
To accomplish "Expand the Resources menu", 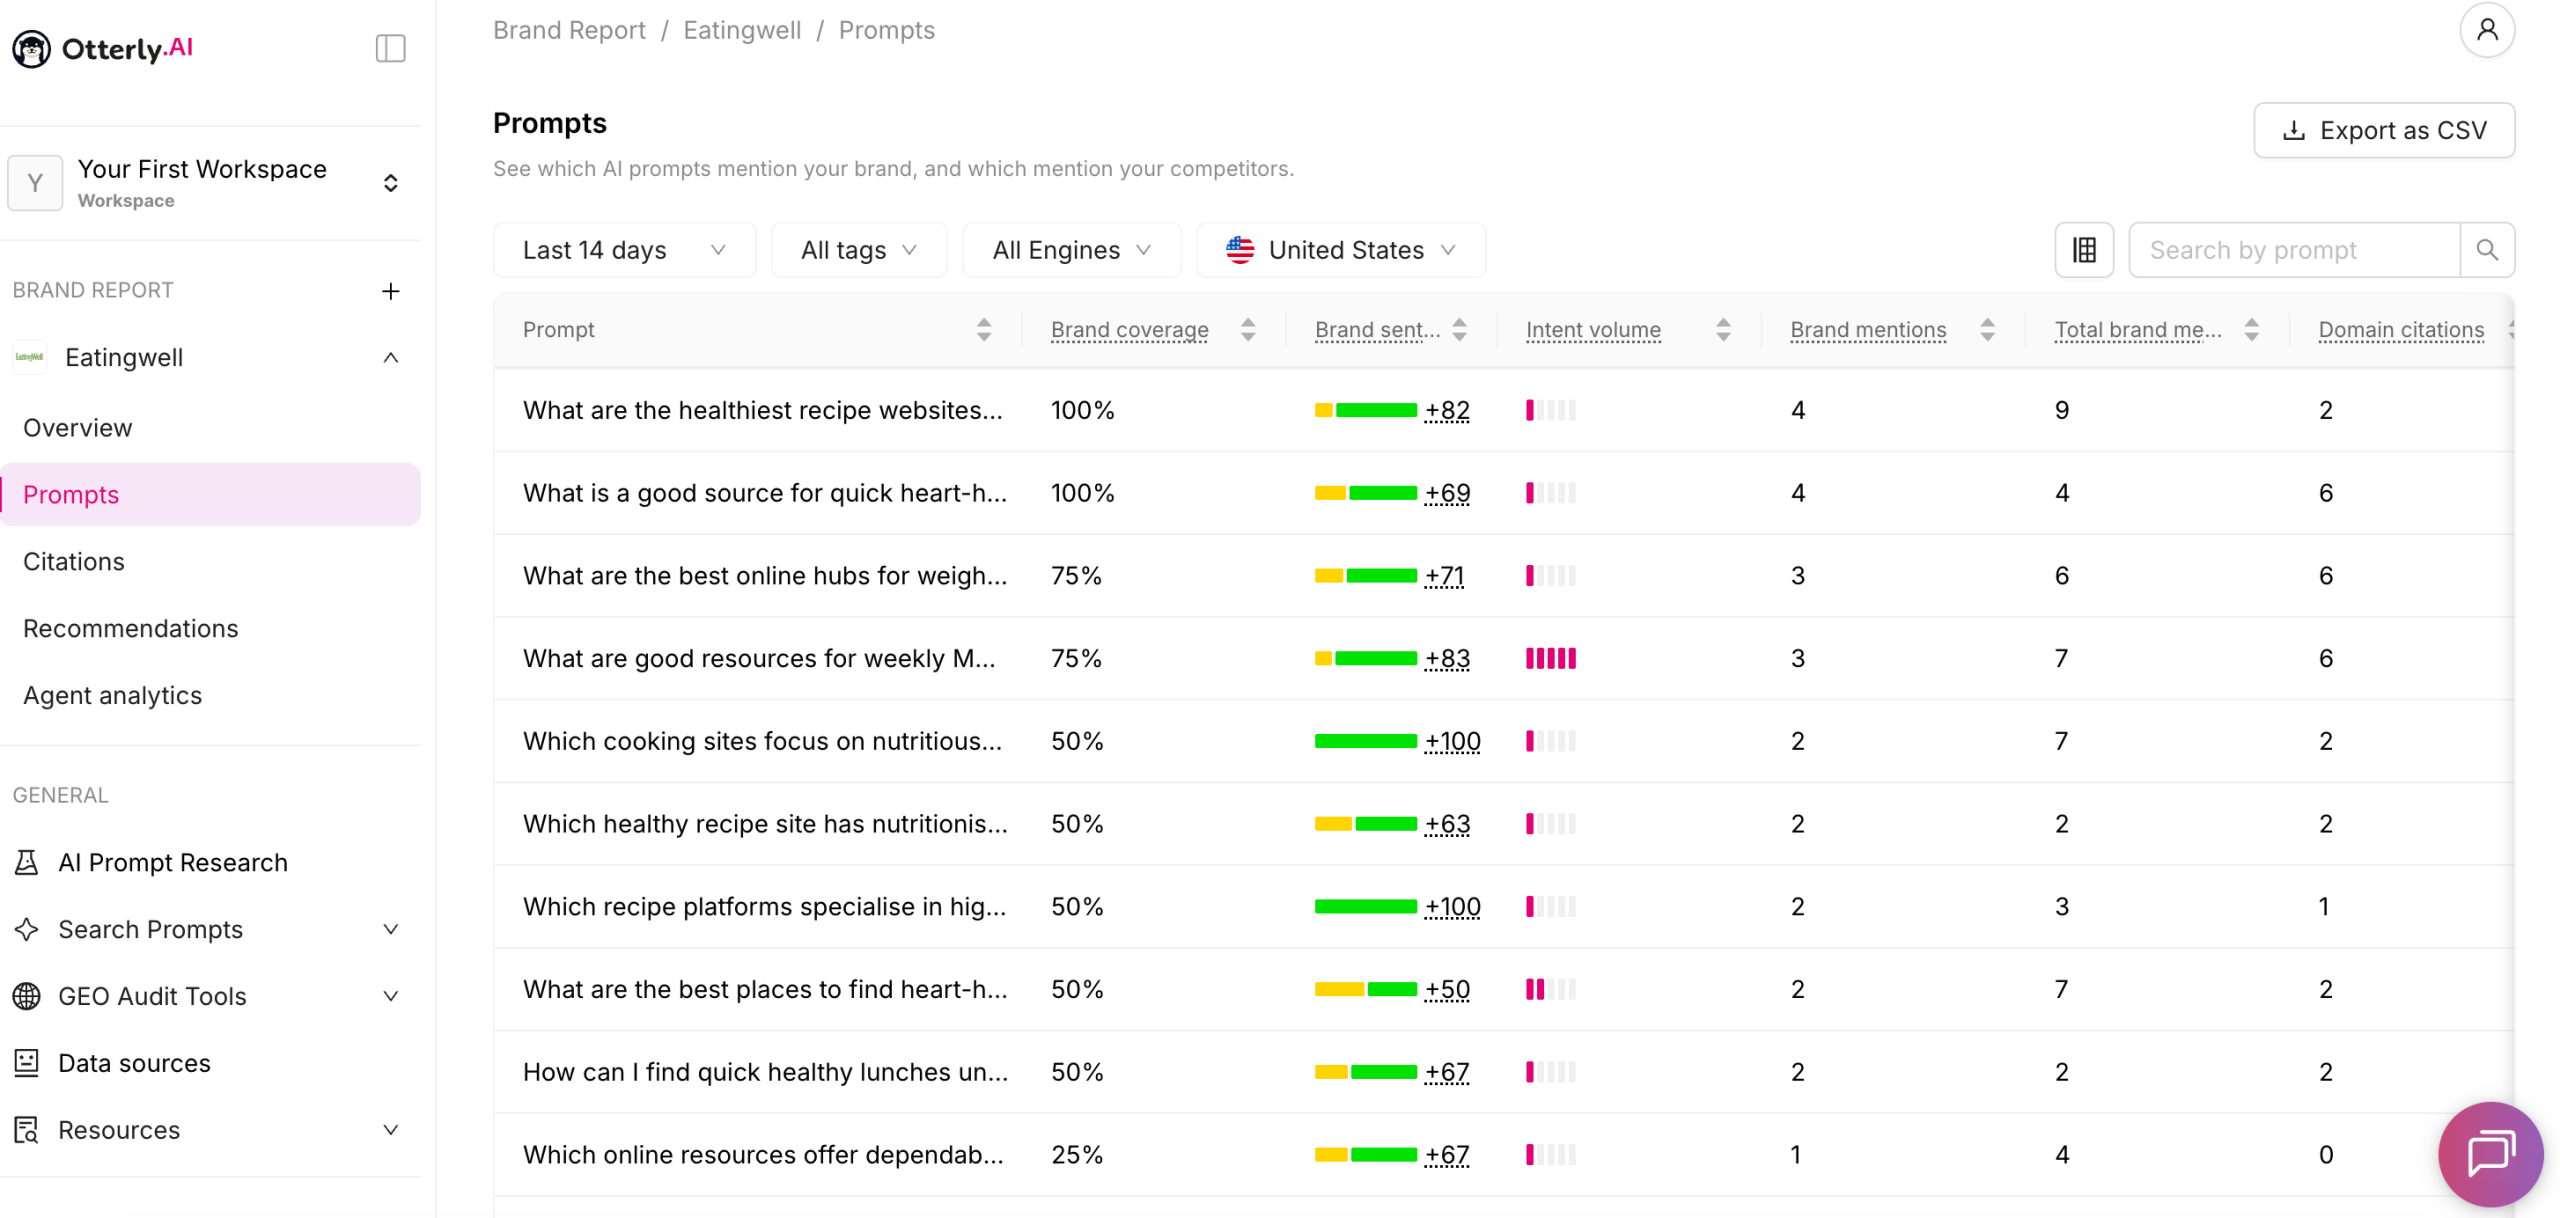I will click(391, 1129).
